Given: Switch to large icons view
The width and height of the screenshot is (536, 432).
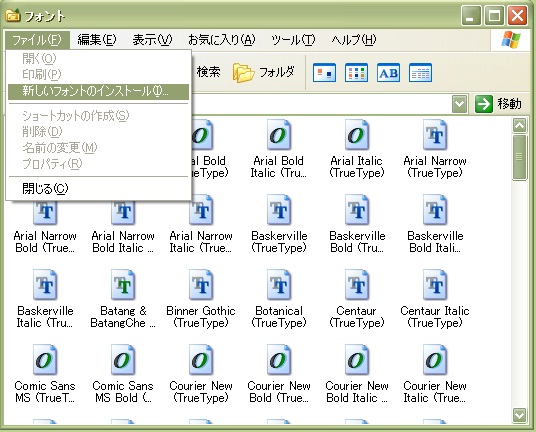Looking at the screenshot, I should tap(324, 72).
